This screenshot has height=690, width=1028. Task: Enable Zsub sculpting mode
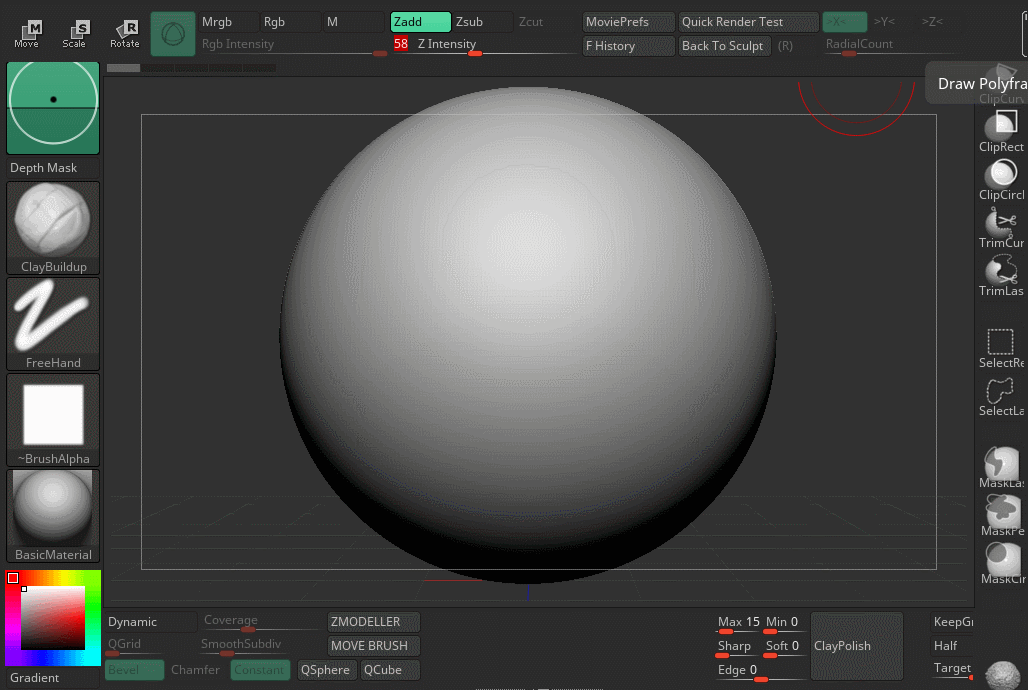(481, 22)
